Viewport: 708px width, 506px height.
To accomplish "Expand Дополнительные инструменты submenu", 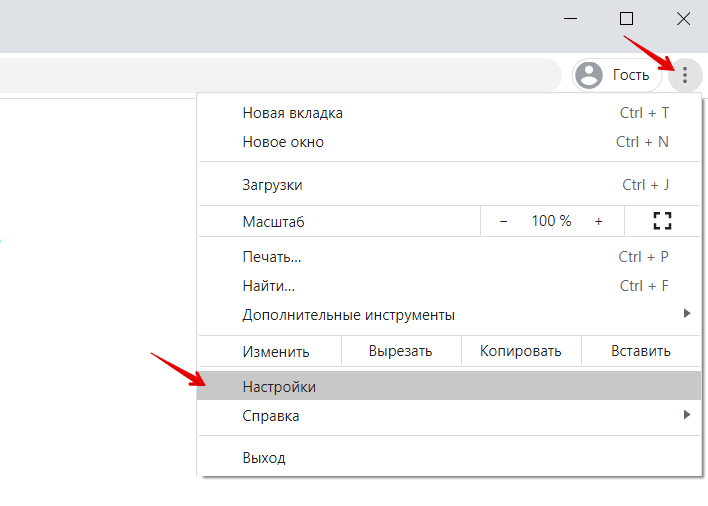I will click(x=348, y=315).
